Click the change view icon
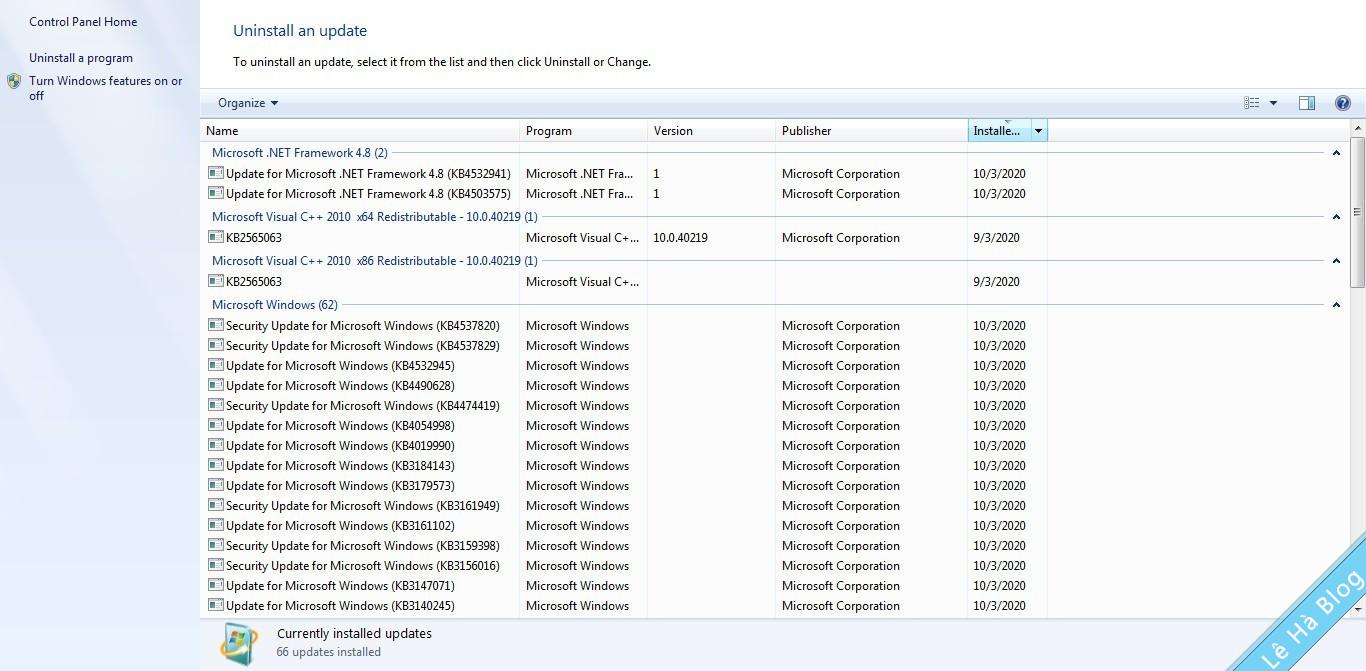This screenshot has width=1366, height=671. coord(1251,103)
